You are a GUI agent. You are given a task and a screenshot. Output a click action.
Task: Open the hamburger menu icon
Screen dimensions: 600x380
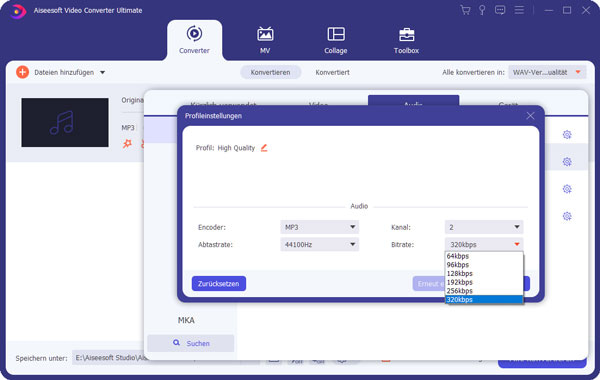point(519,10)
